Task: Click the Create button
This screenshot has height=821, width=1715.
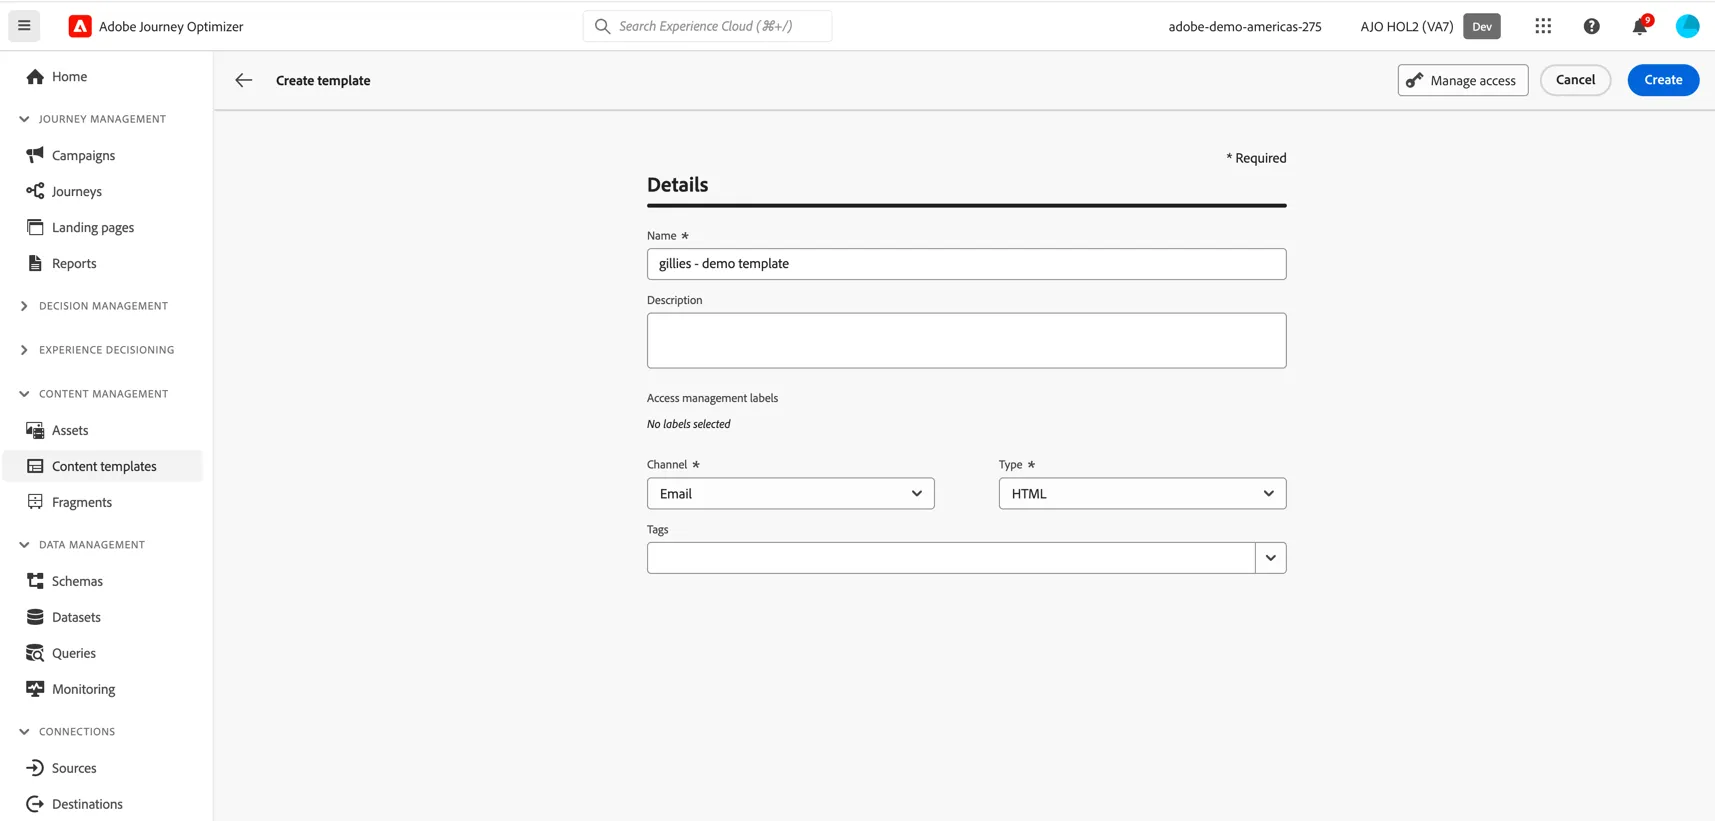Action: (x=1663, y=80)
